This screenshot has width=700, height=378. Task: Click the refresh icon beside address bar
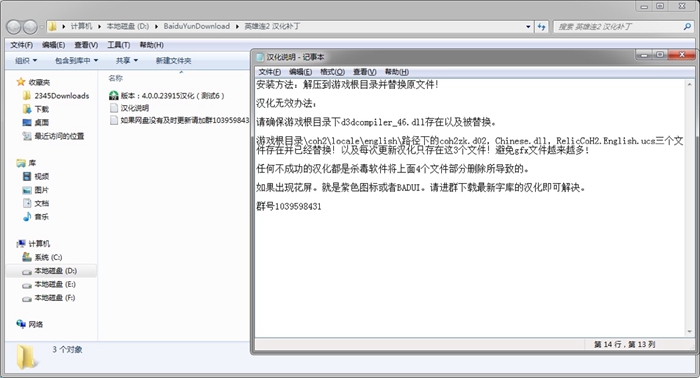click(x=542, y=27)
